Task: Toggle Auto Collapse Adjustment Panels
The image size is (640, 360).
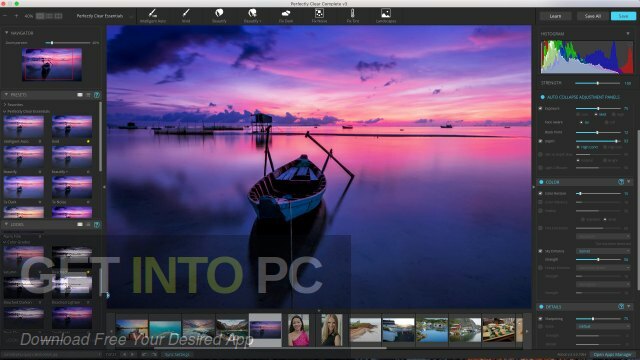Action: point(542,97)
